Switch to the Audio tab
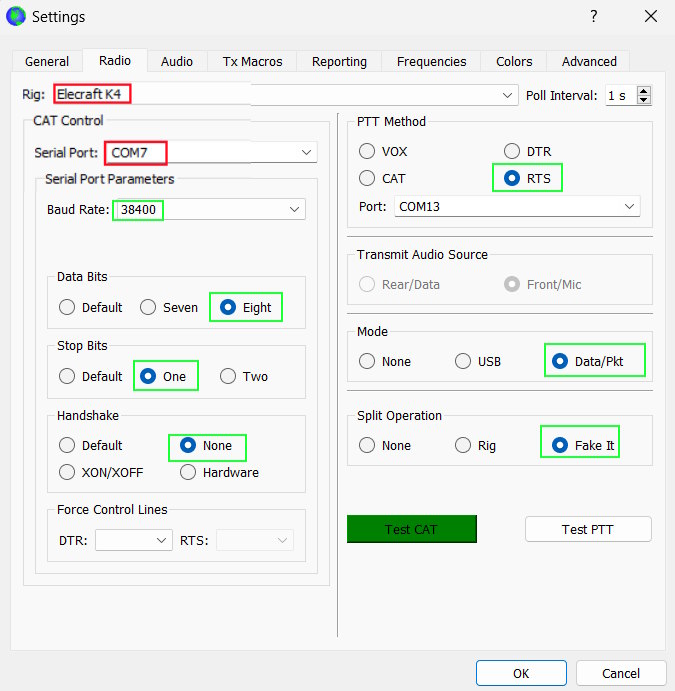The width and height of the screenshot is (675, 691). pos(177,61)
